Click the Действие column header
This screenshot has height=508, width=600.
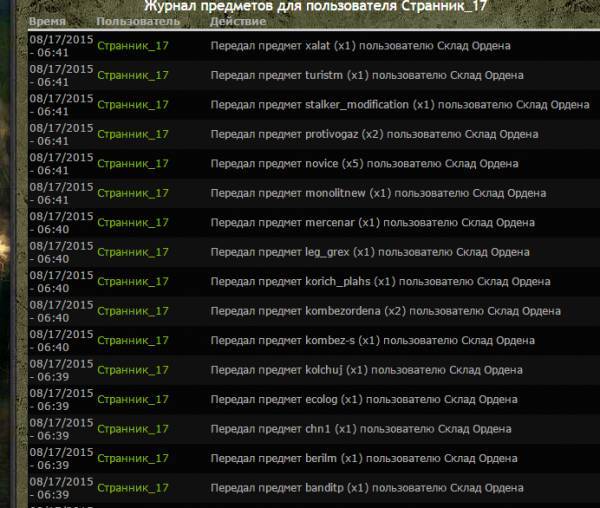click(x=238, y=21)
